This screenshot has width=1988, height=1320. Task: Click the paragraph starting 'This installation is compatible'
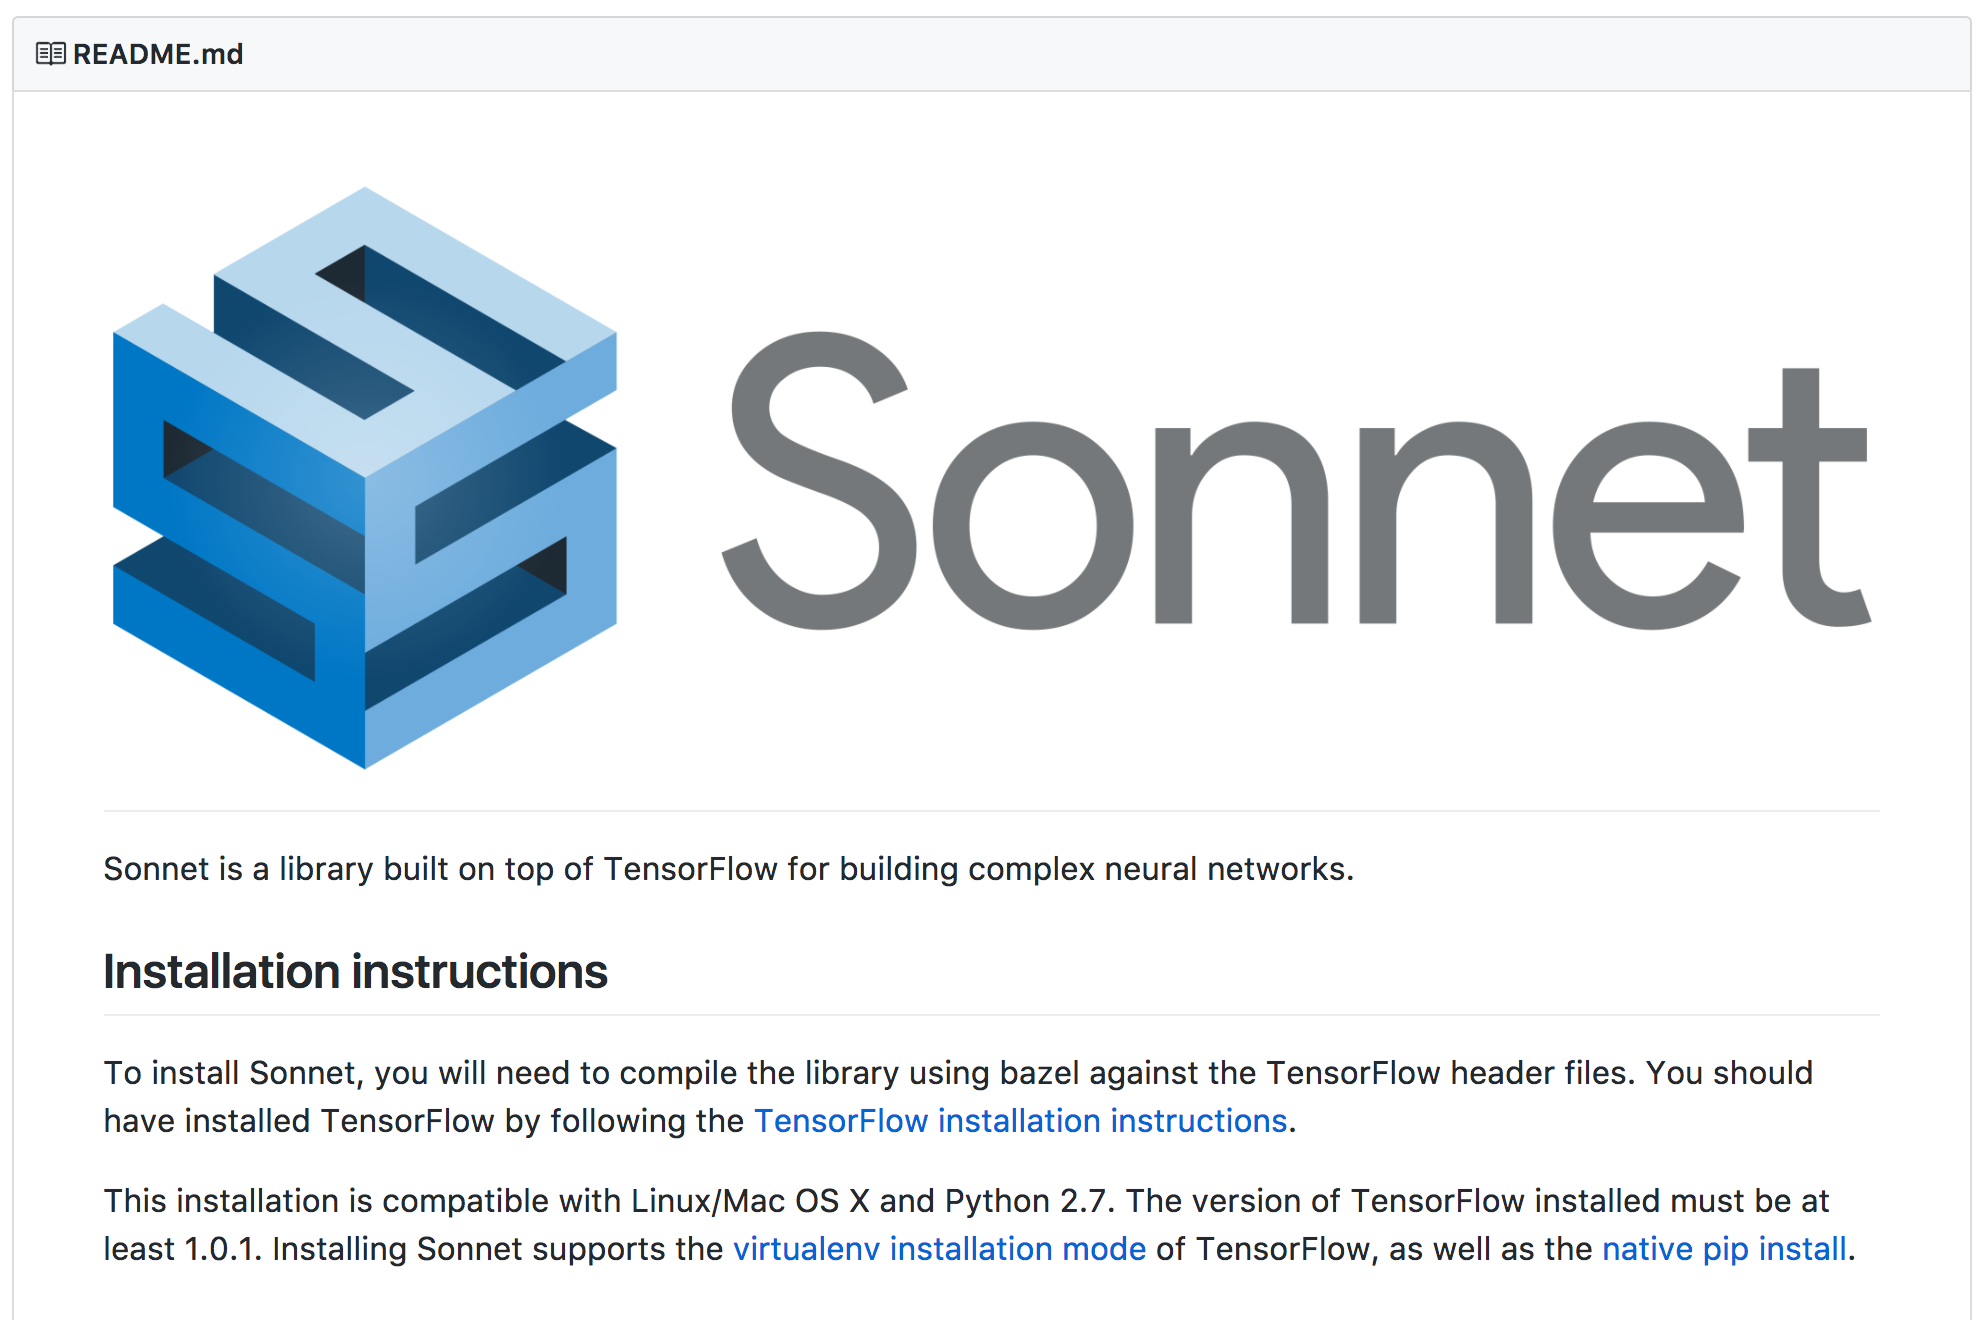pos(979,1225)
